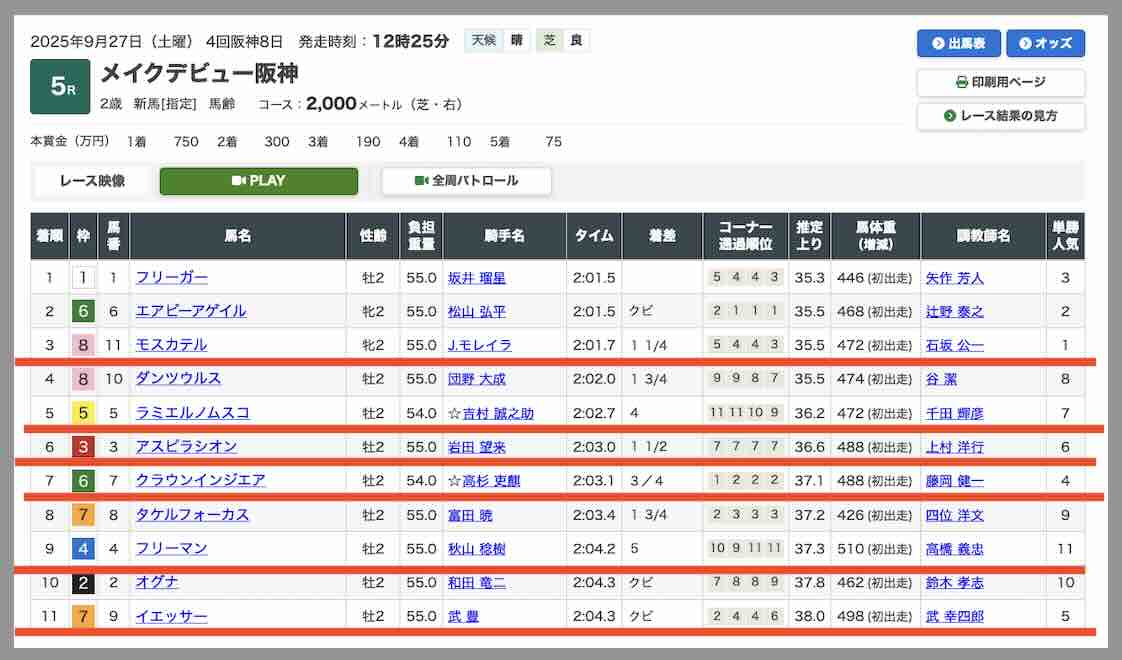Open the レース結果の見方 guide
Screen dimensions: 1122x660
pyautogui.click(x=1000, y=116)
